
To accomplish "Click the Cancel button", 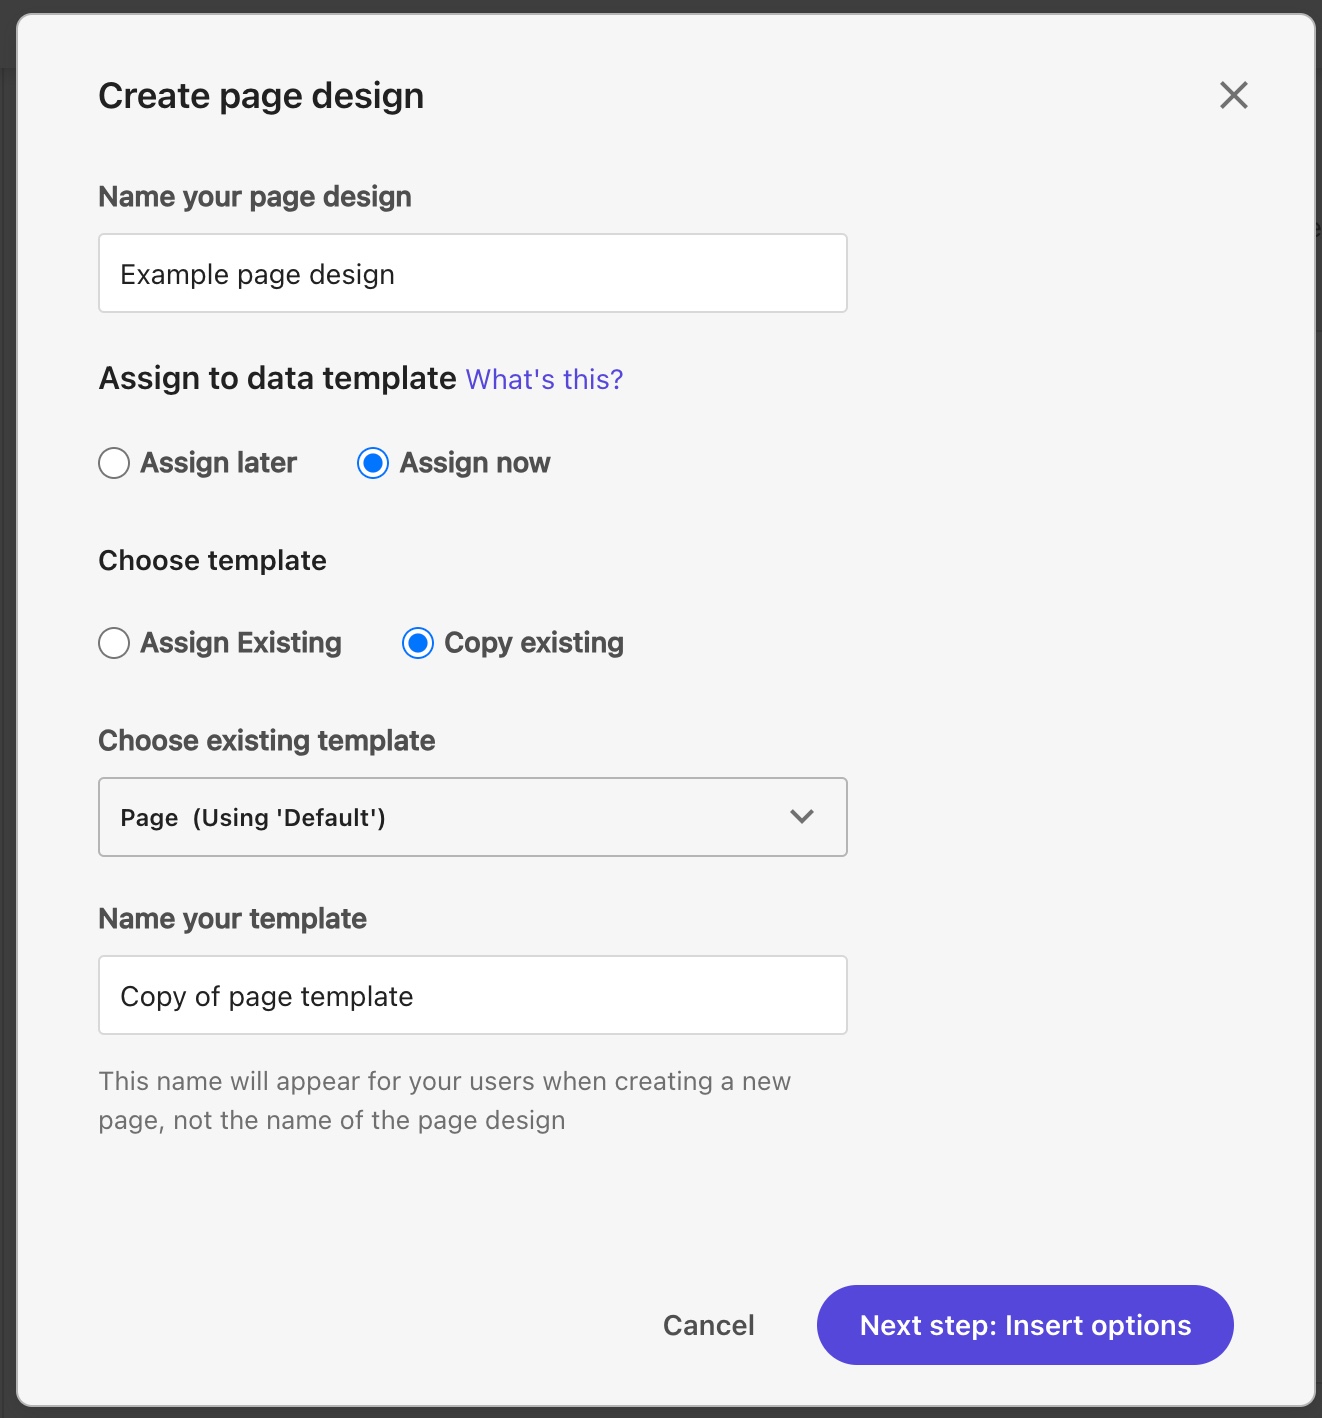I will tap(708, 1324).
